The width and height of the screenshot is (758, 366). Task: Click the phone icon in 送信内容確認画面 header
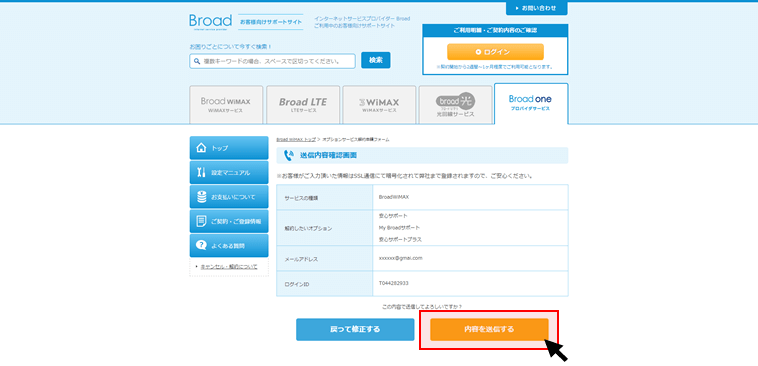(289, 155)
